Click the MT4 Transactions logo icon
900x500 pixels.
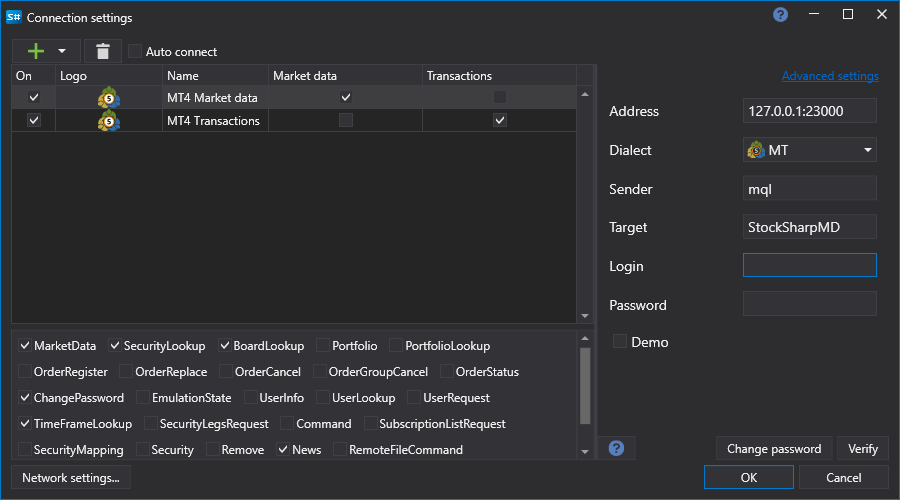(x=108, y=121)
